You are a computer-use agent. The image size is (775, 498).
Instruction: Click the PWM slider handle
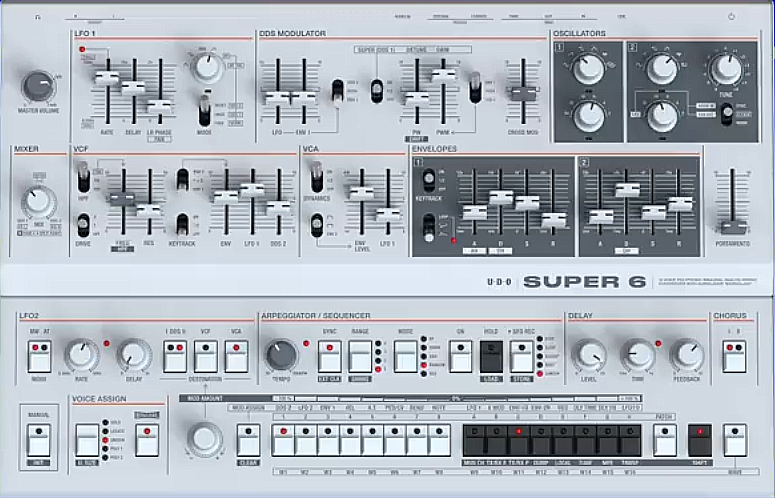[x=443, y=76]
